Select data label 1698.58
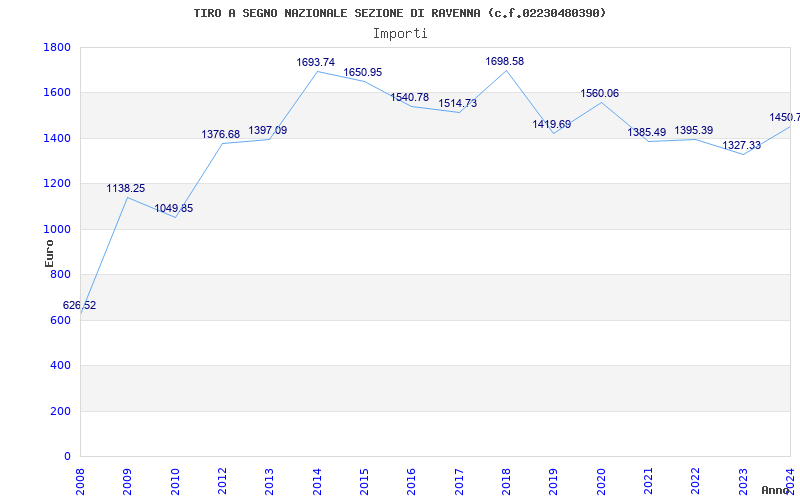 (x=505, y=61)
